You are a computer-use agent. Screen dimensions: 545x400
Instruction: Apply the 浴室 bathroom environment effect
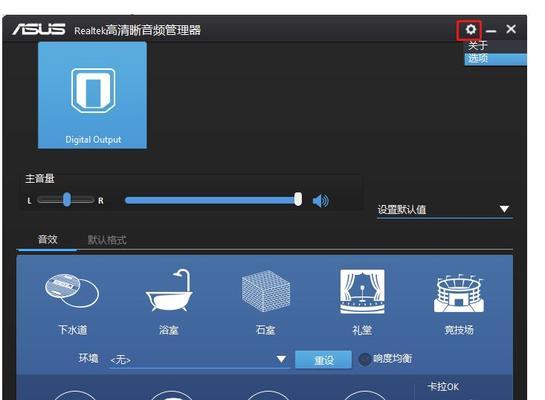coord(169,302)
